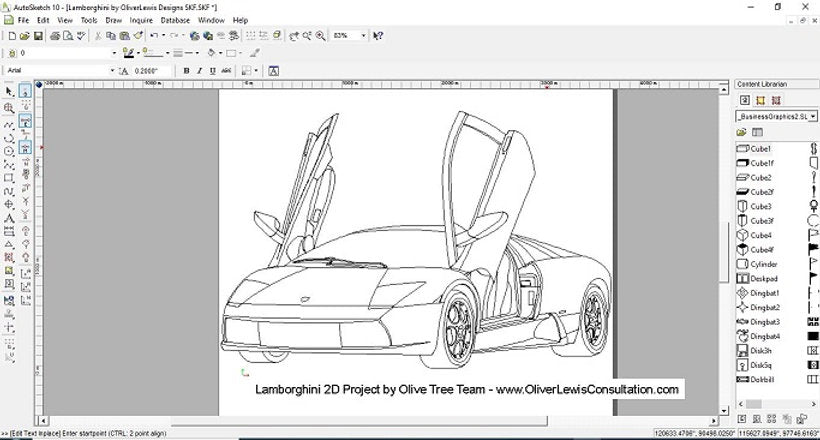
Task: Open the Arial font dropdown
Action: coord(112,70)
